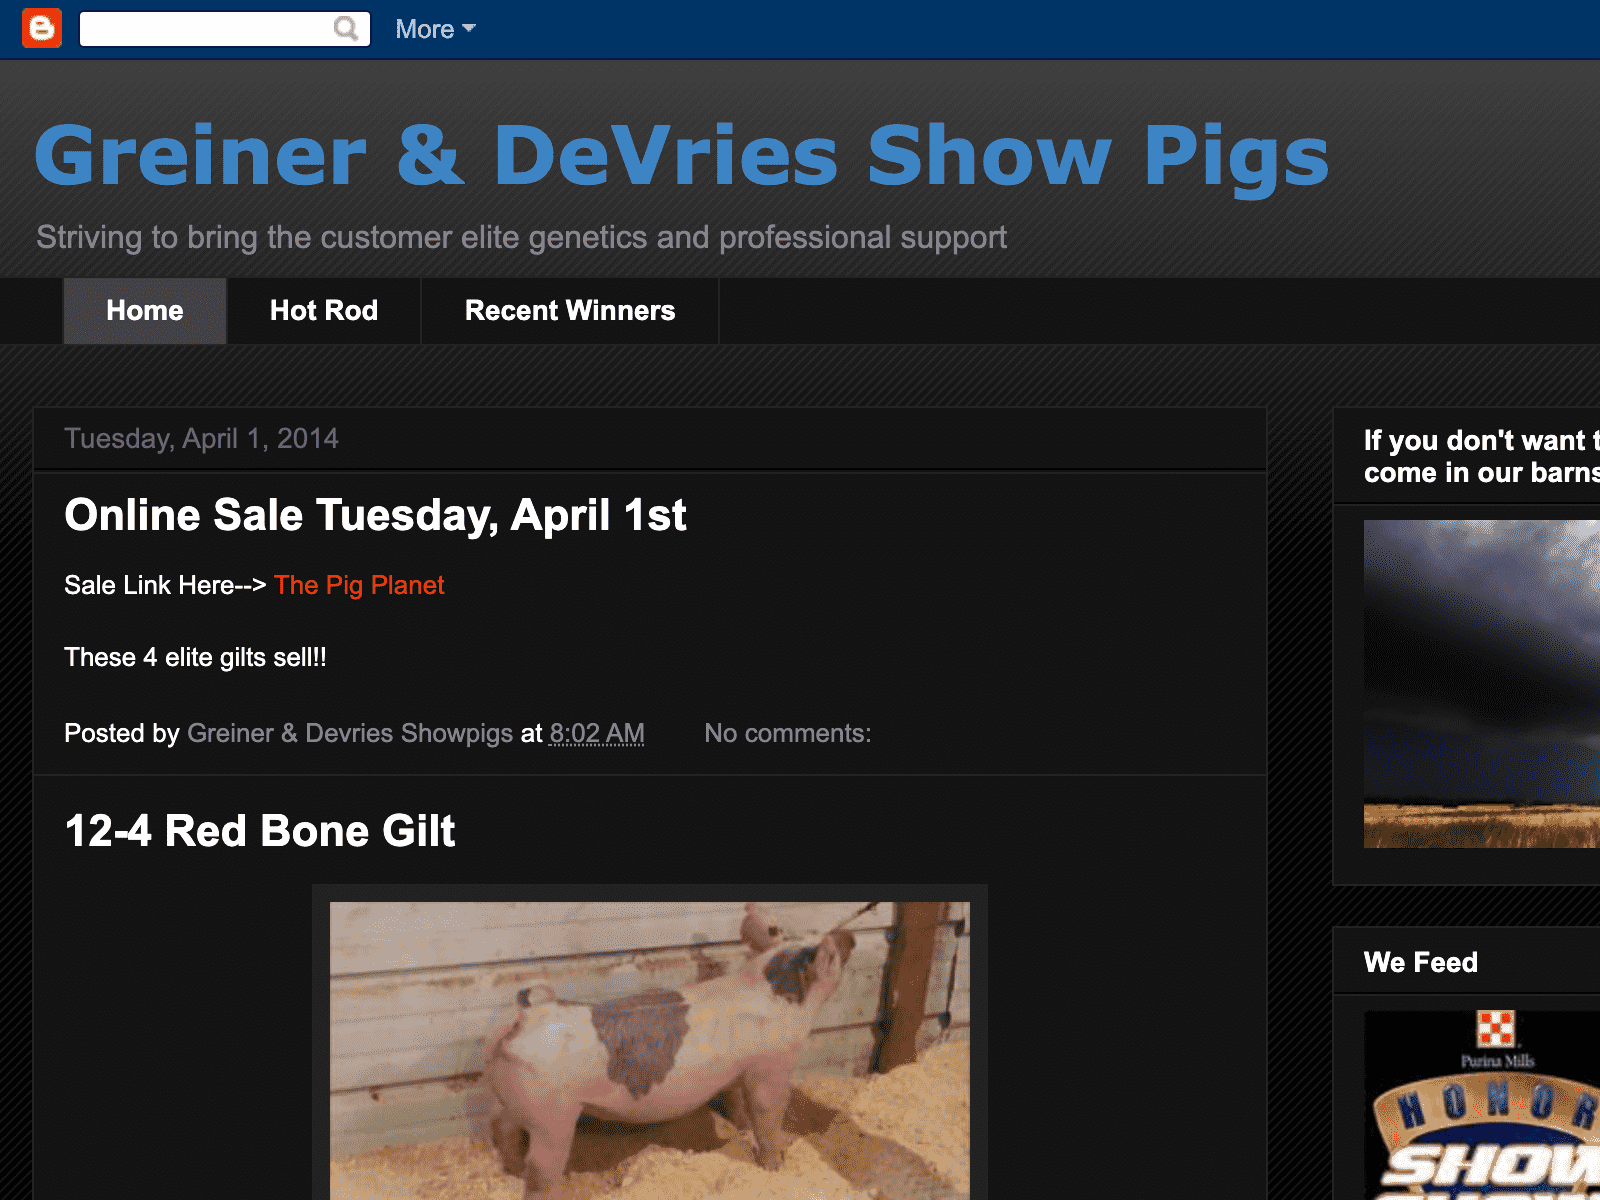Select the Home tab
Screen dimensions: 1600x1200
click(145, 311)
